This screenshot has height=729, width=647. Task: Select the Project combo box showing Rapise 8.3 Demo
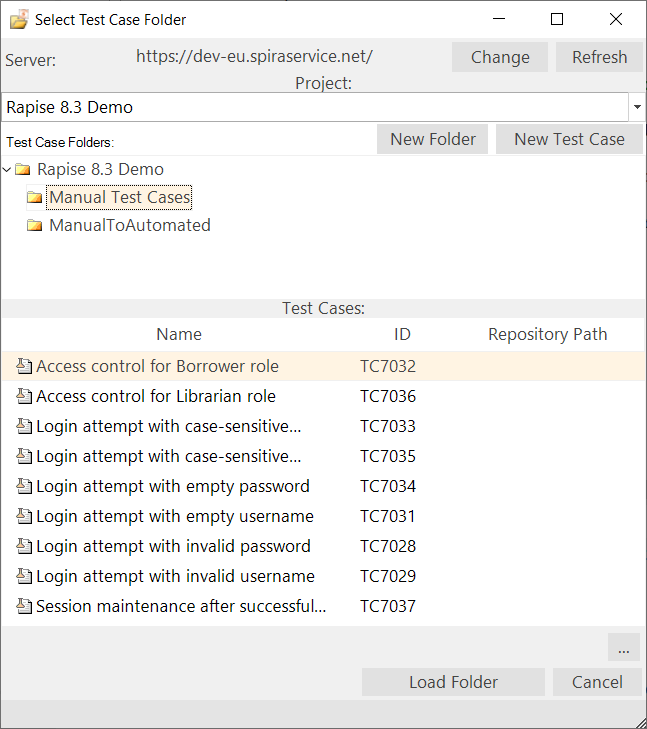click(x=315, y=107)
